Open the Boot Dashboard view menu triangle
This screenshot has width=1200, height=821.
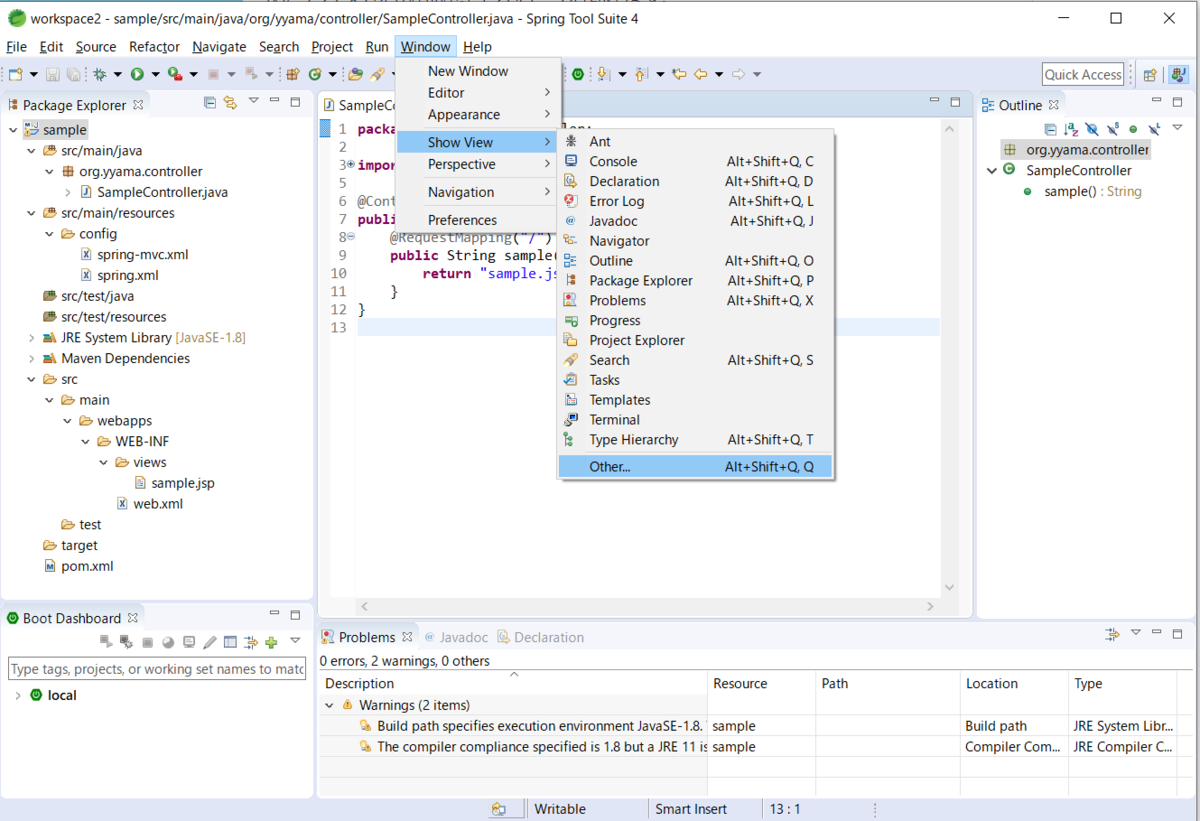point(295,641)
